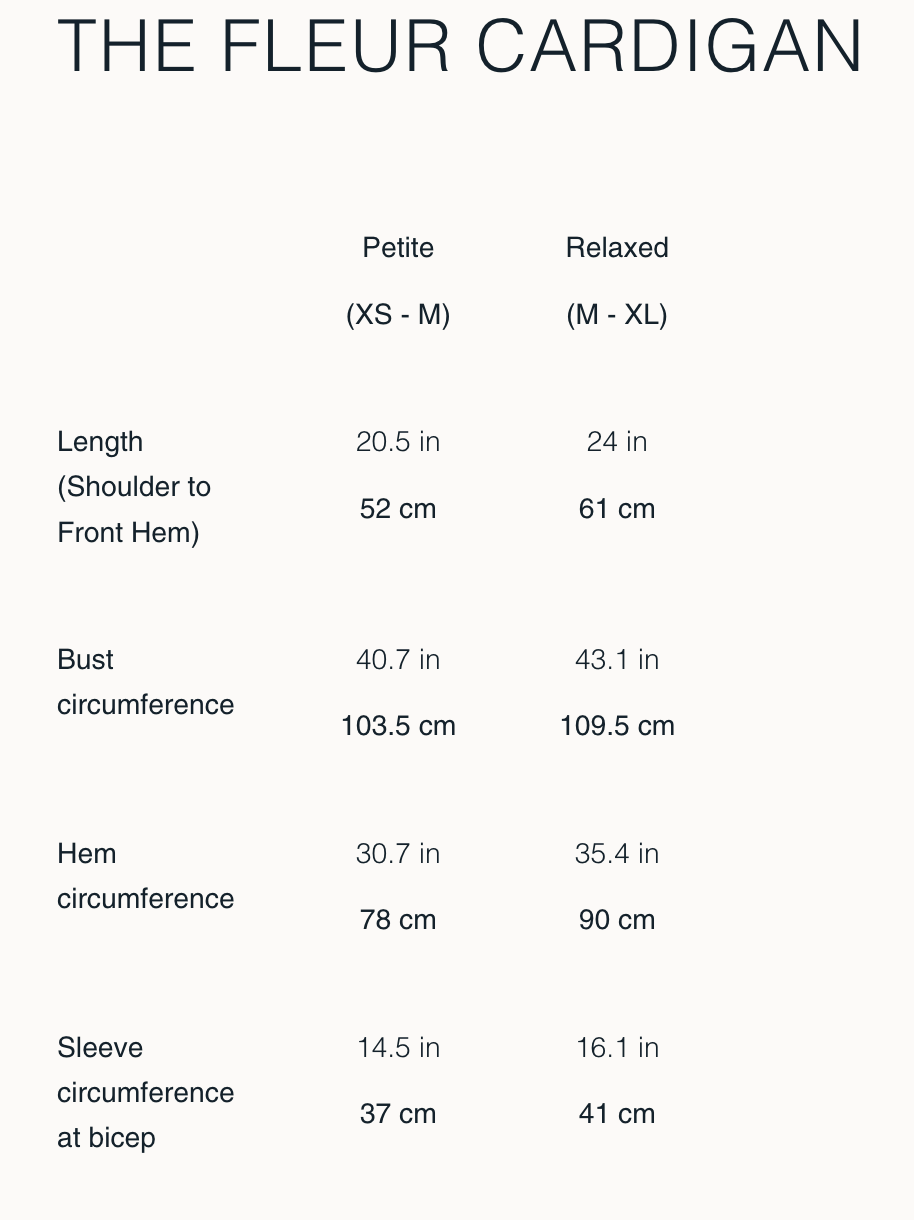Select the Bust circumference row label
This screenshot has width=914, height=1220.
click(x=145, y=682)
